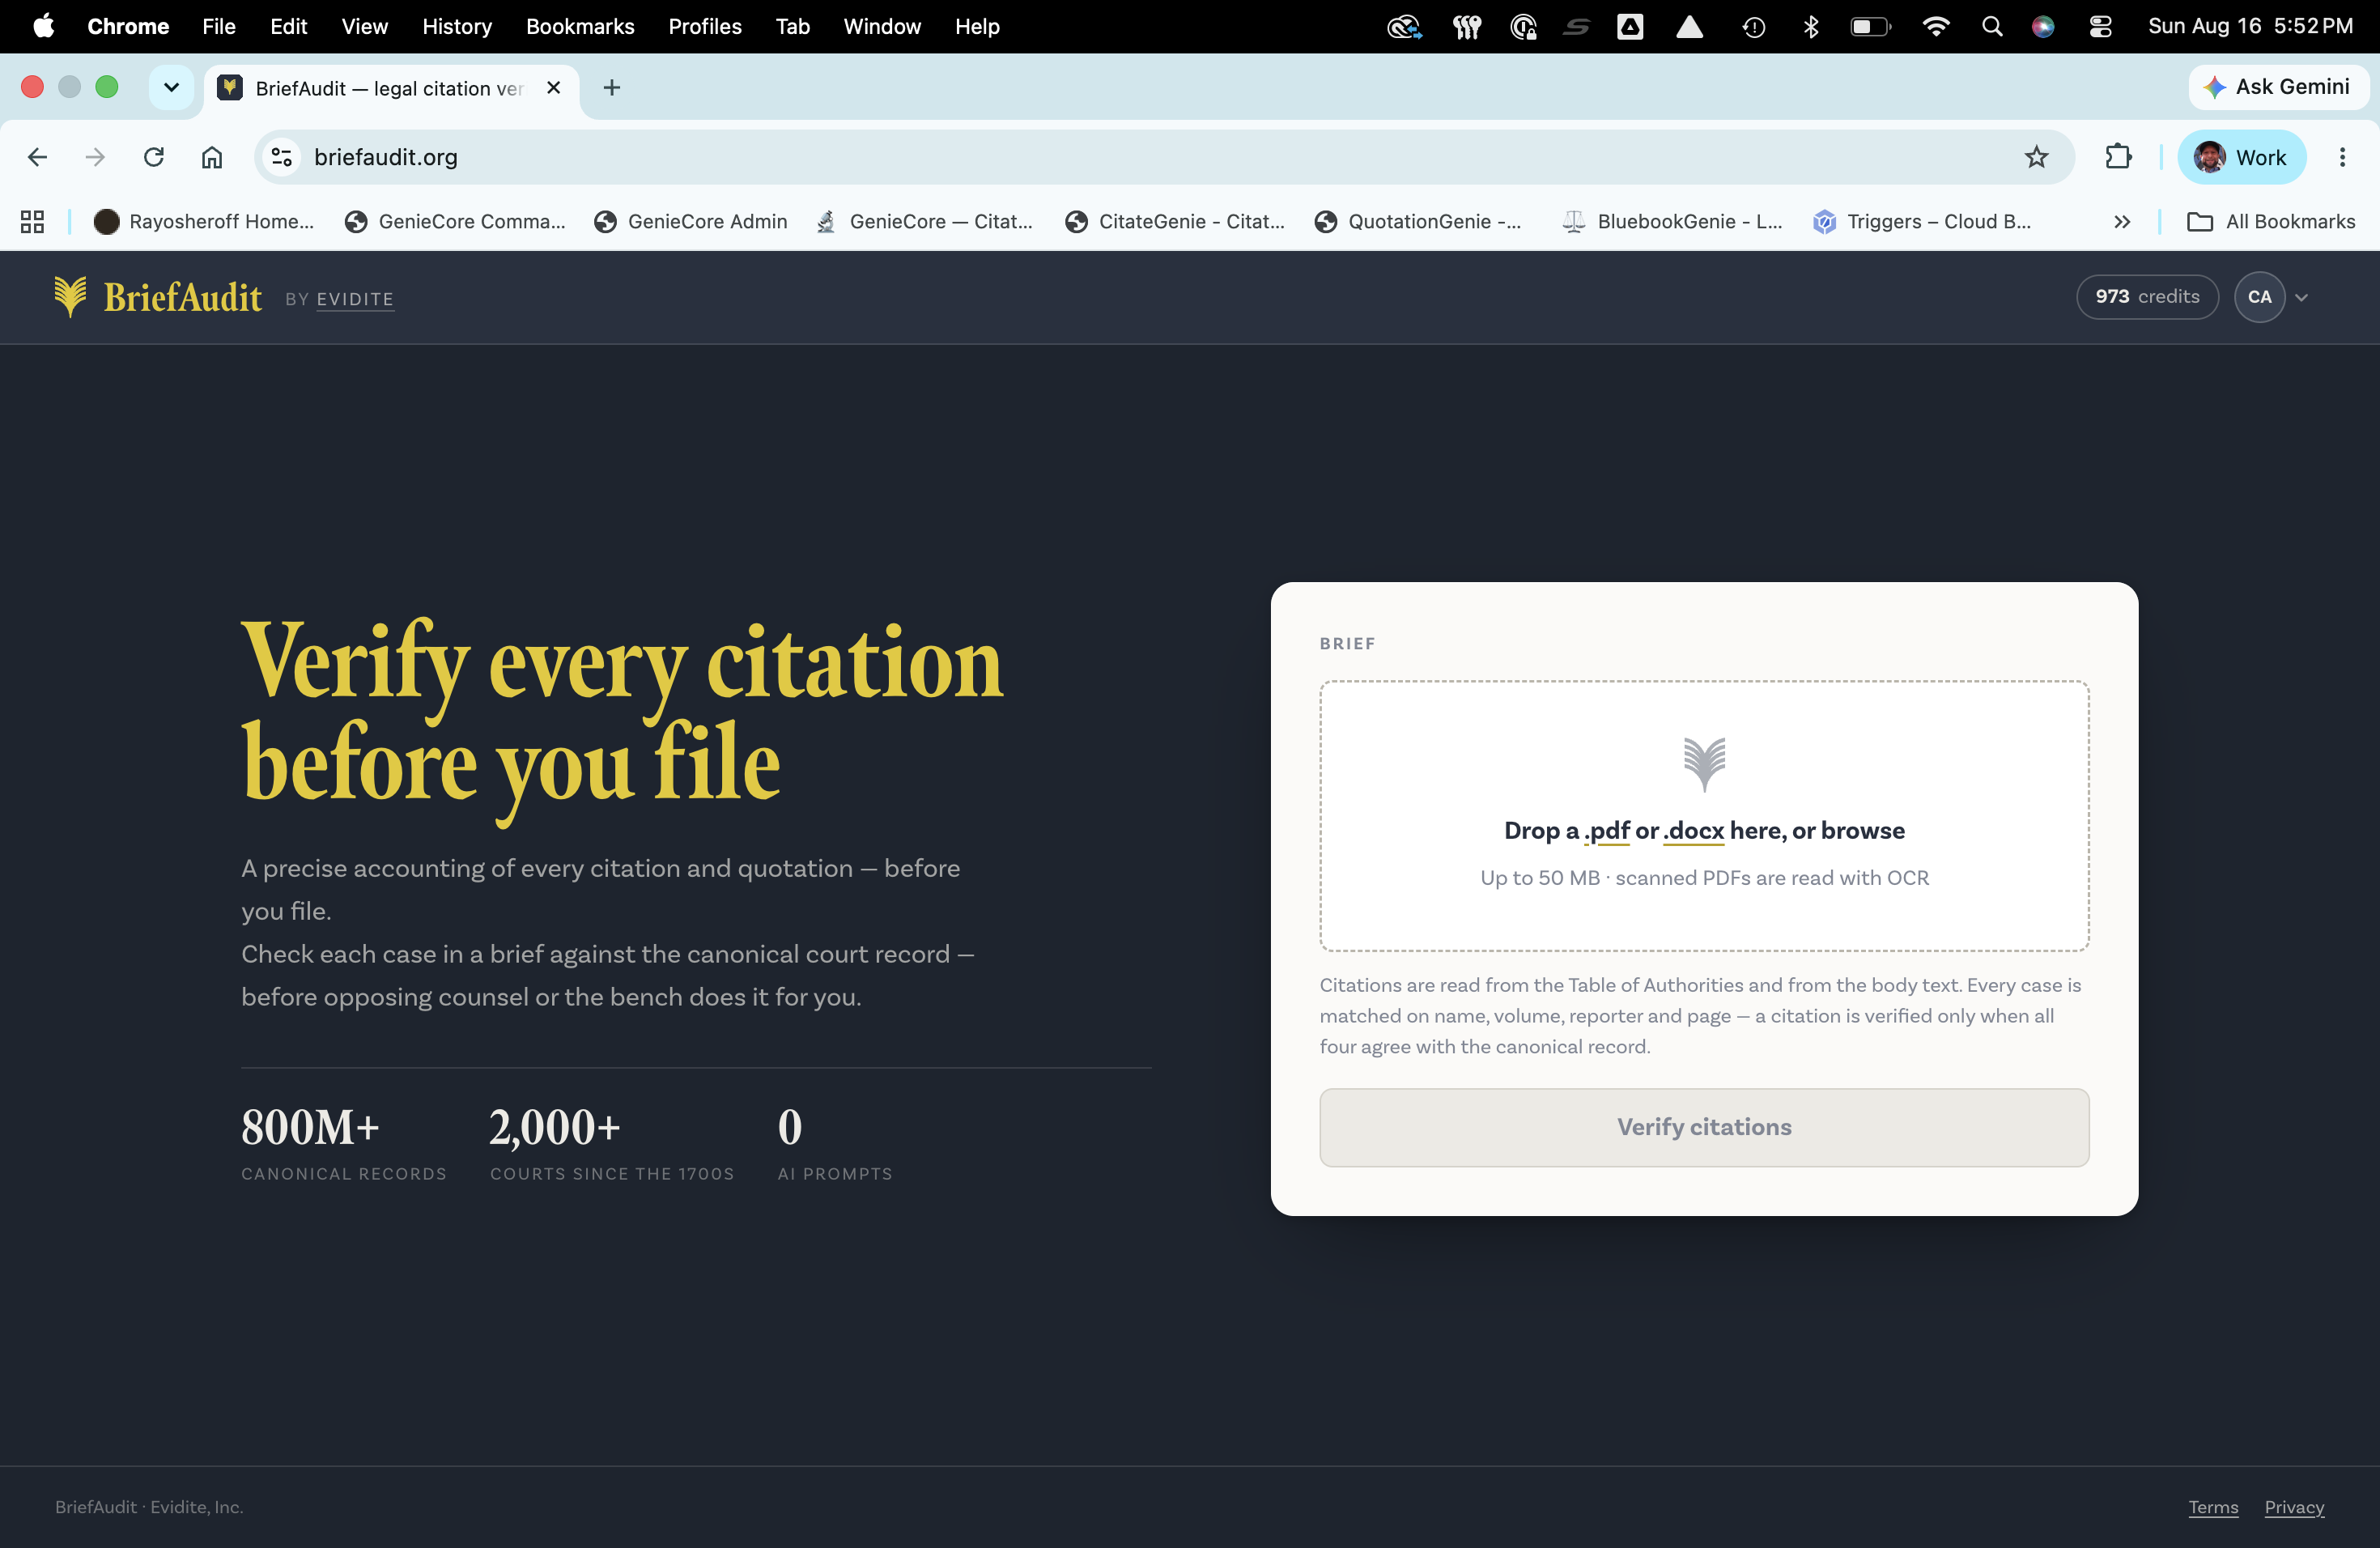This screenshot has height=1548, width=2380.
Task: Open the Wi-Fi menu bar icon
Action: point(1935,26)
